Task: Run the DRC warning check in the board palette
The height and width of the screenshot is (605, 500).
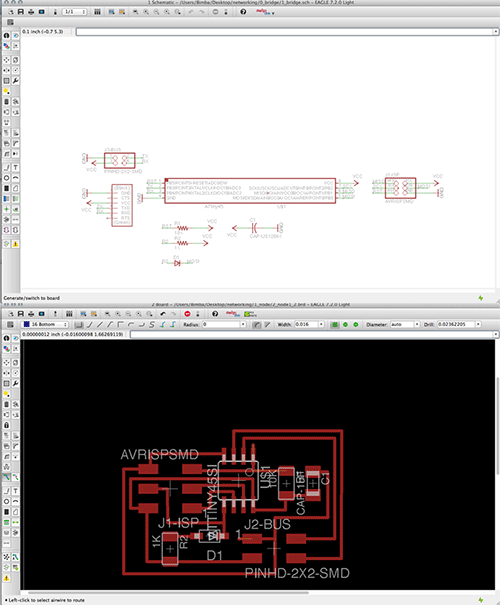Action: coord(7,578)
